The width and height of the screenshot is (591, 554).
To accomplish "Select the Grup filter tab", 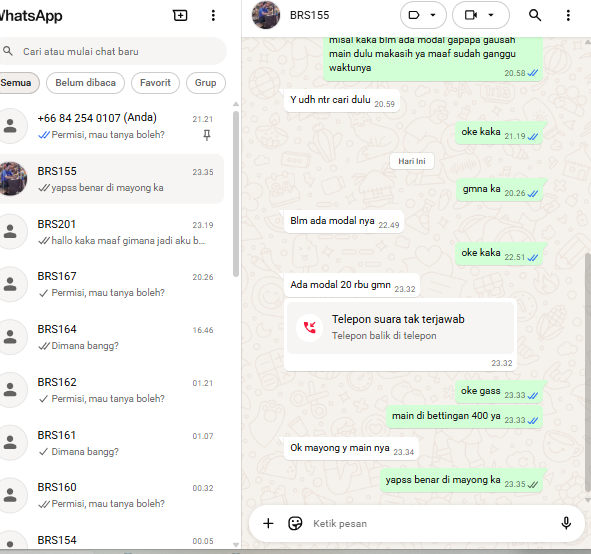I will pos(205,83).
